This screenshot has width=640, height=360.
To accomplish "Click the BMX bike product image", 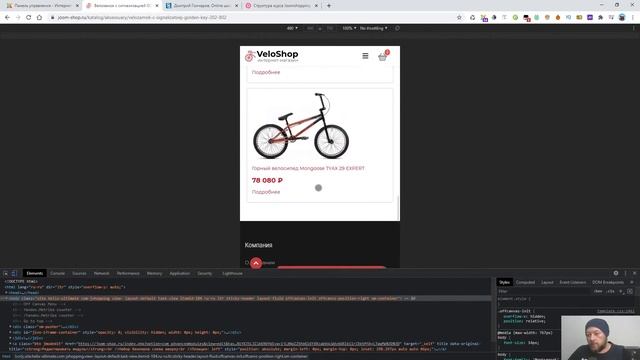I will pos(301,126).
